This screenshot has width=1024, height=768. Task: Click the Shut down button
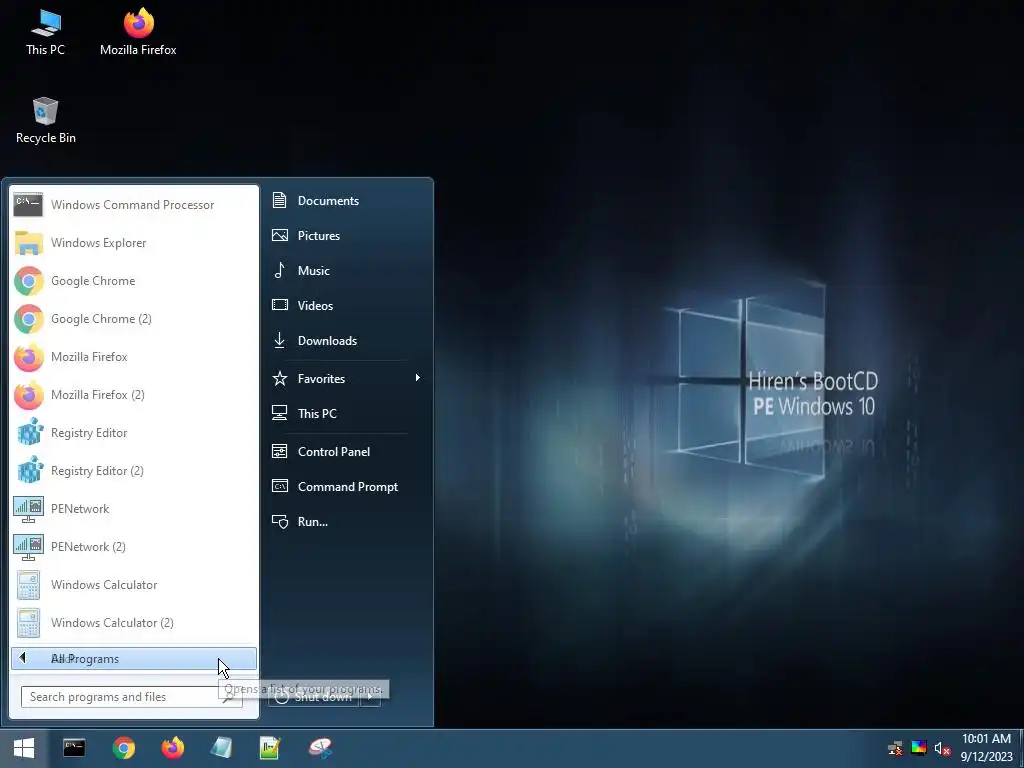(x=314, y=696)
